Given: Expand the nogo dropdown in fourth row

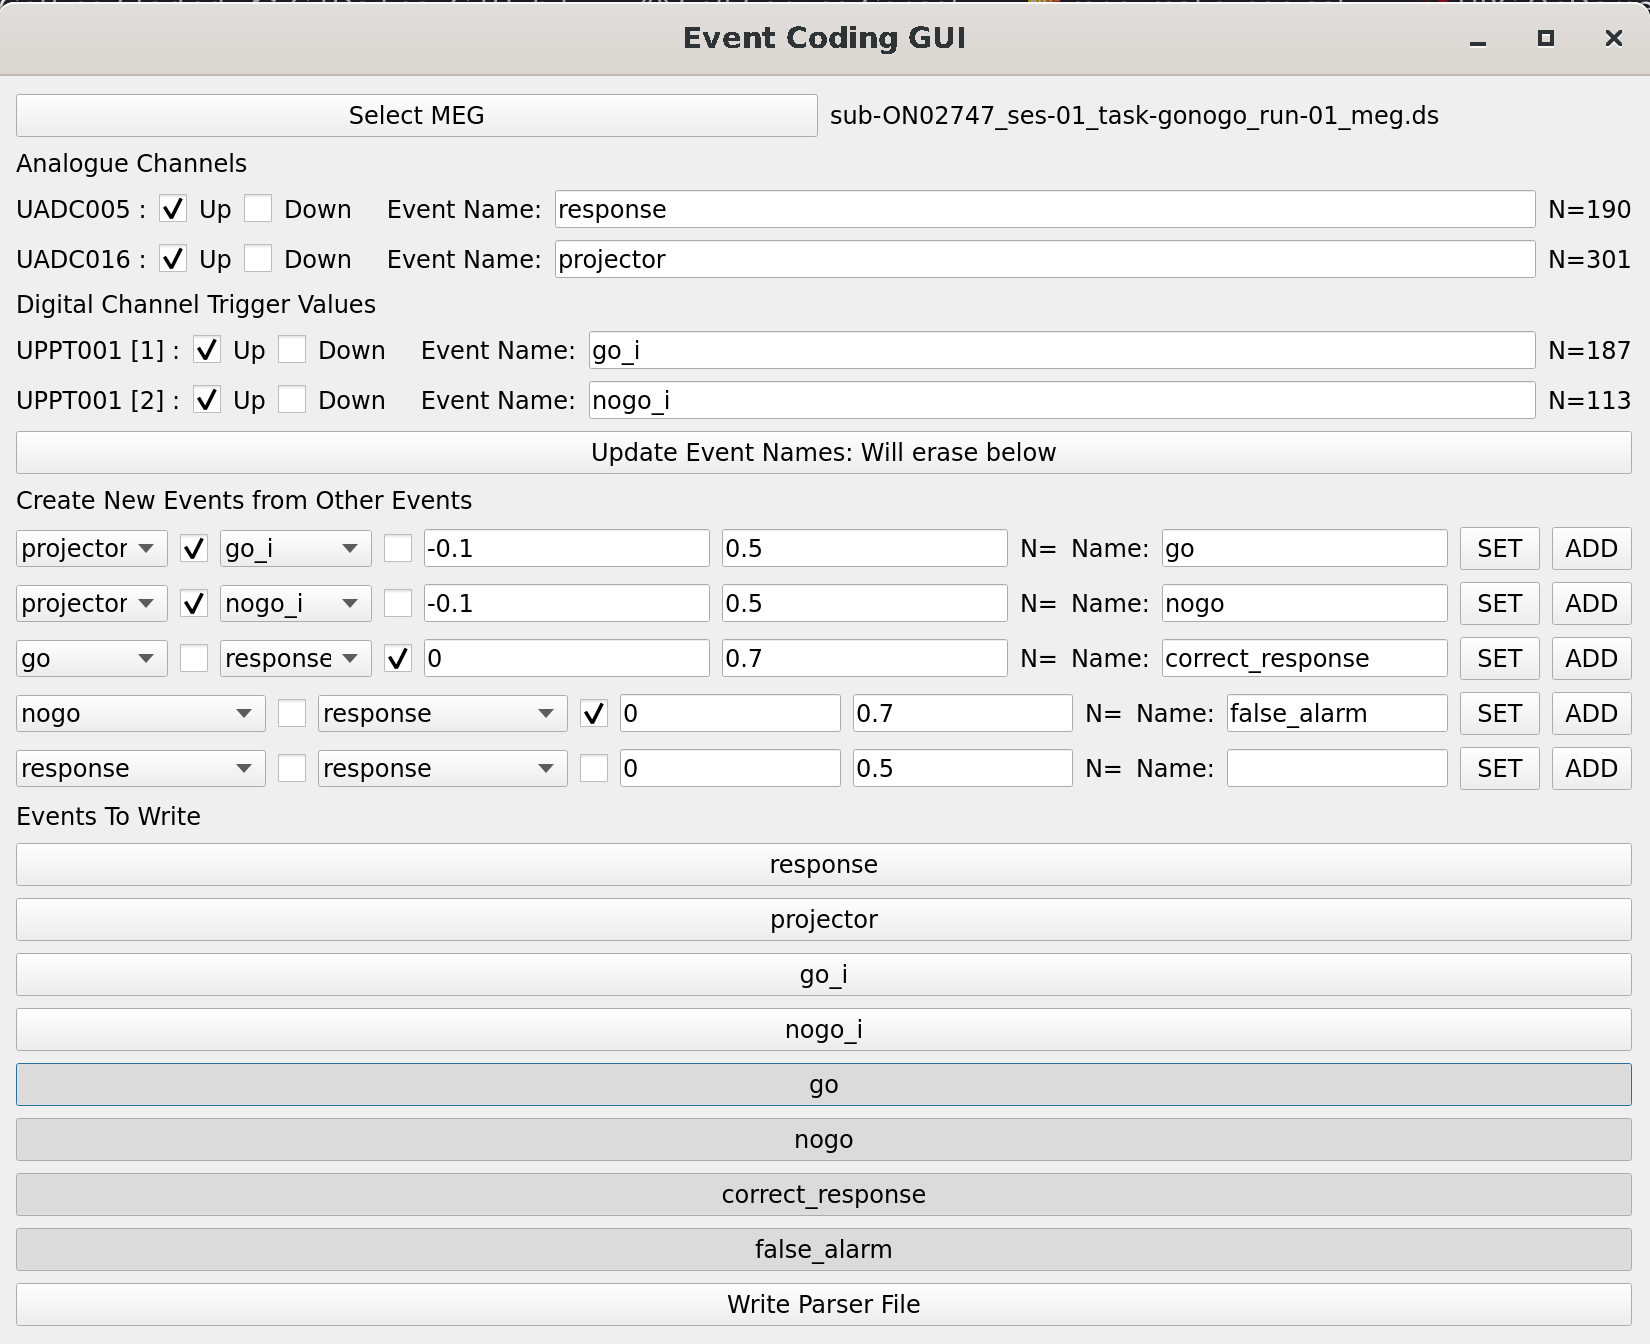Looking at the screenshot, I should coord(140,713).
